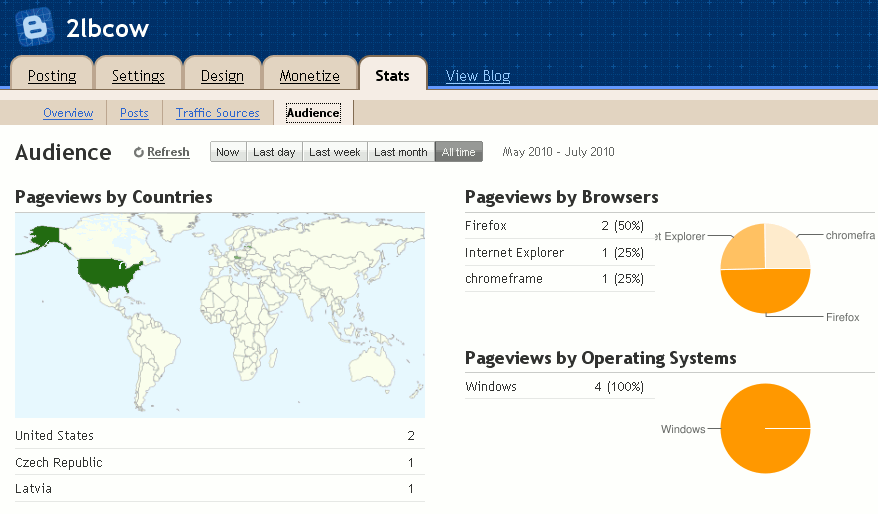The width and height of the screenshot is (878, 514).
Task: Choose the Last week time range
Action: pos(334,152)
